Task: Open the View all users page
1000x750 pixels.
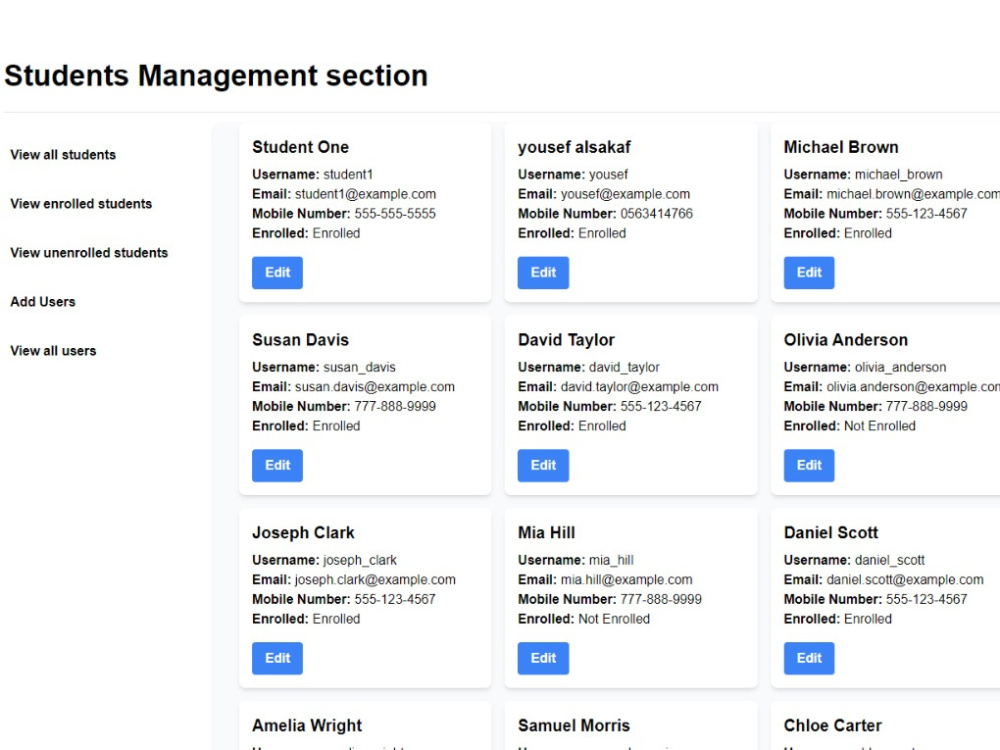Action: pyautogui.click(x=53, y=351)
